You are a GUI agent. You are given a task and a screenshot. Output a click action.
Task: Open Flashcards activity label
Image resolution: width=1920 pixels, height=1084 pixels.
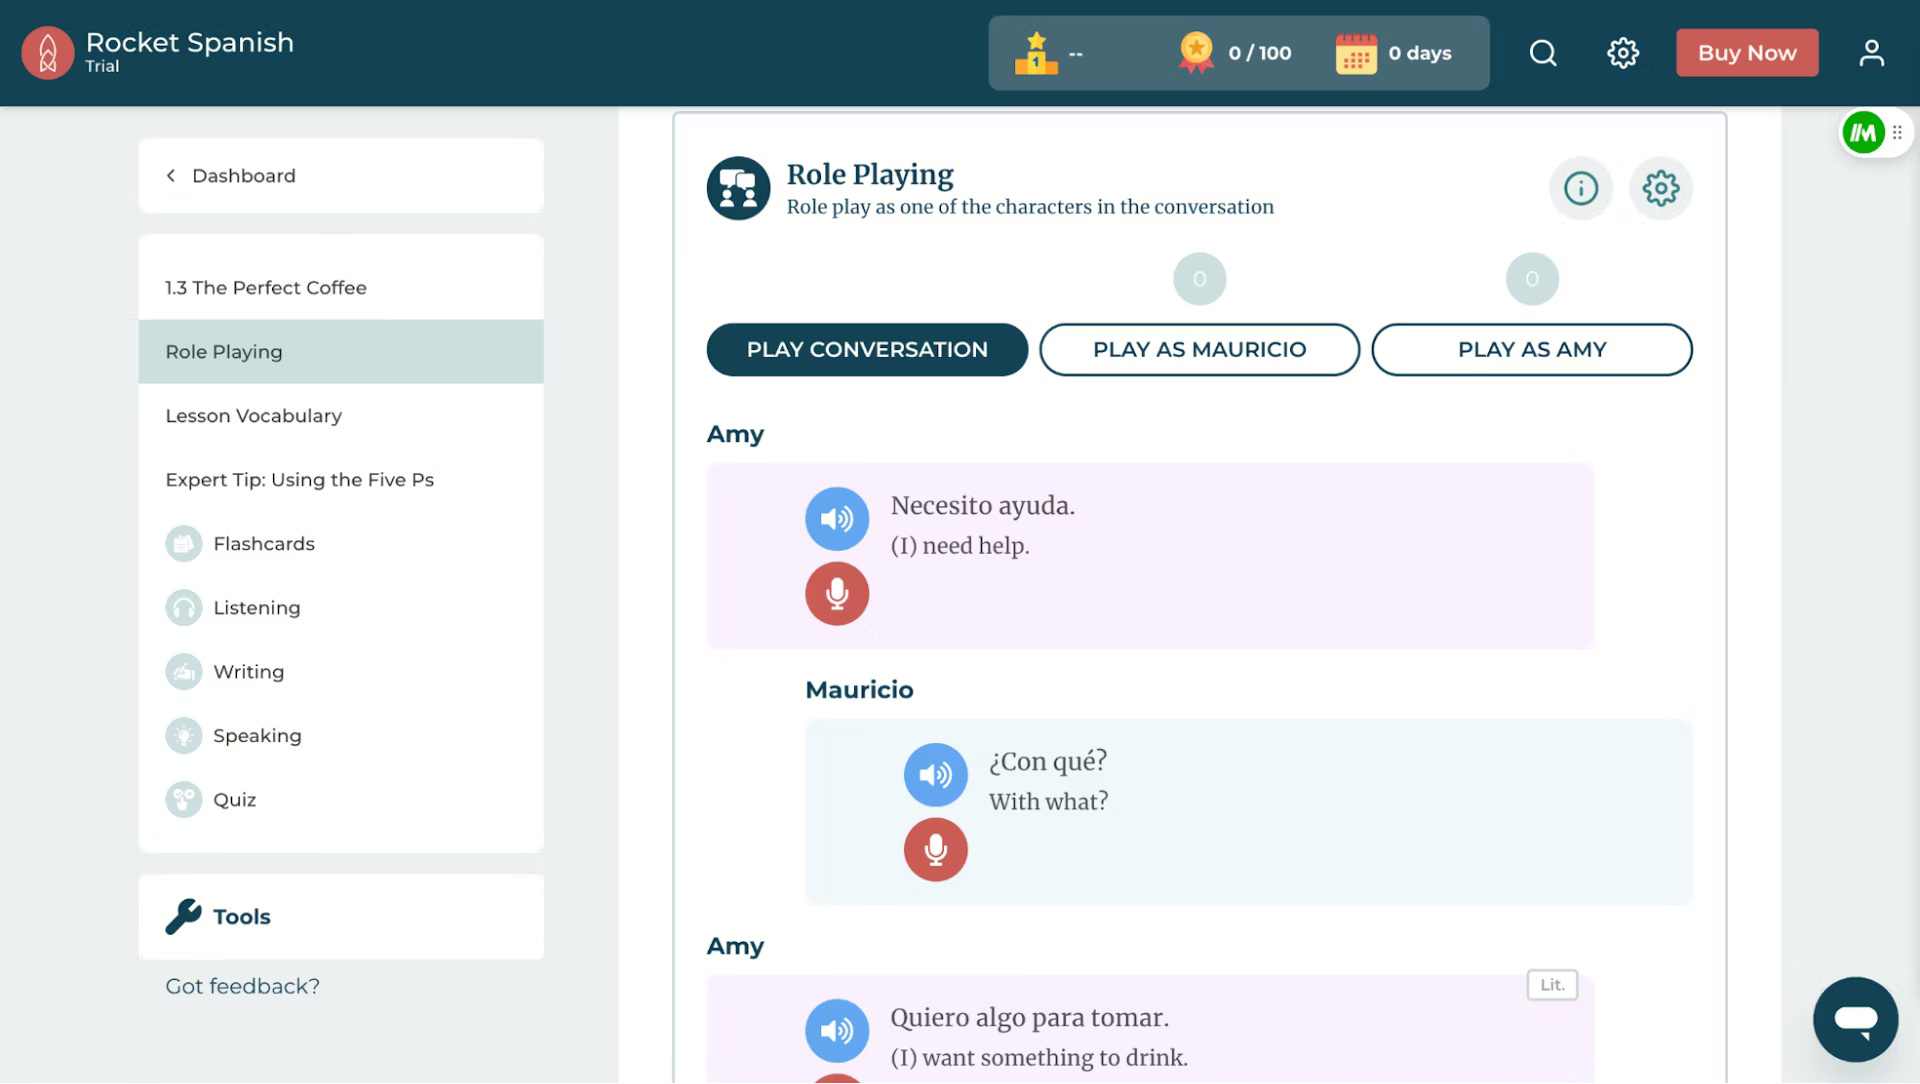pos(264,544)
